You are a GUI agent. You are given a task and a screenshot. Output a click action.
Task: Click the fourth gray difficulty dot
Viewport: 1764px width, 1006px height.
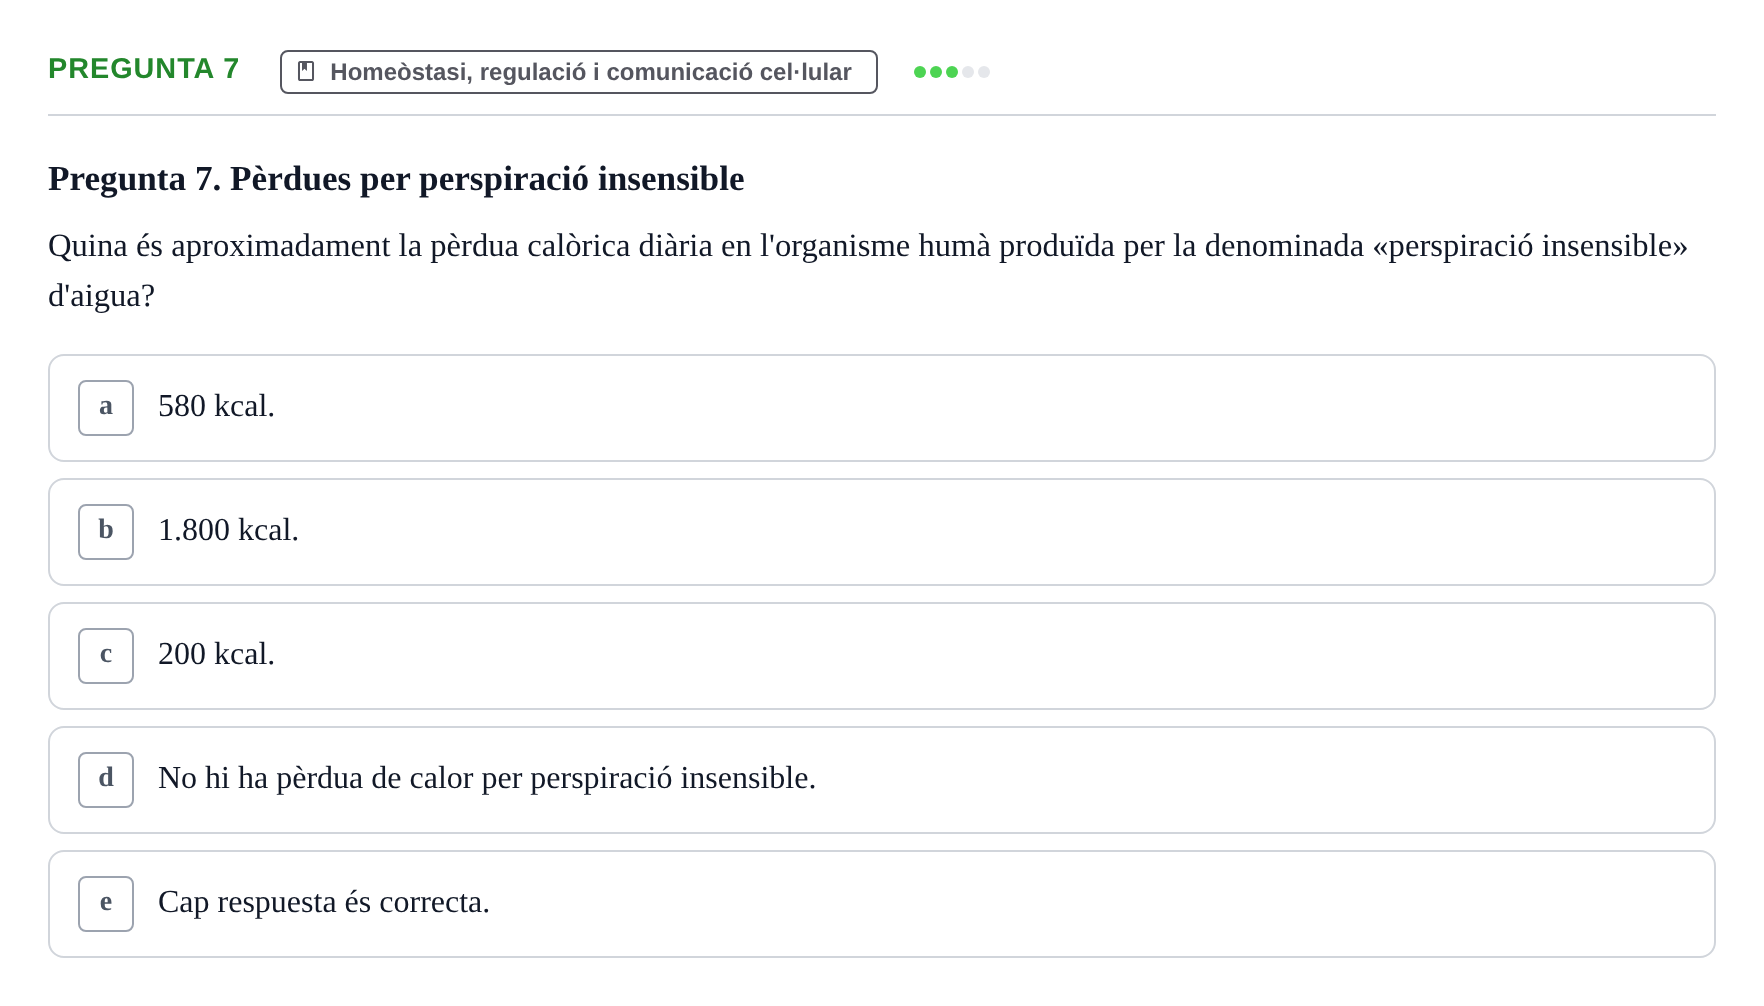tap(968, 72)
